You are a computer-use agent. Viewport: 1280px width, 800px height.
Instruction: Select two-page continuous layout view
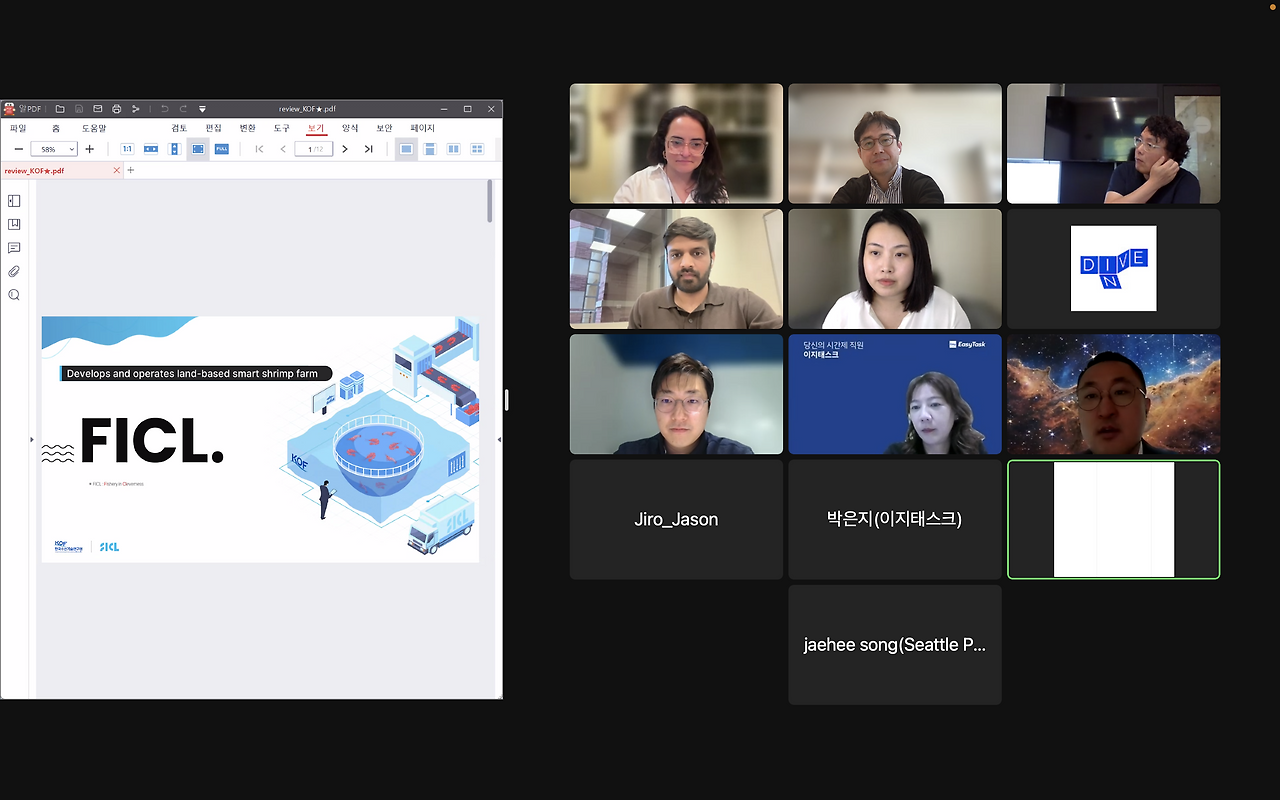(477, 149)
